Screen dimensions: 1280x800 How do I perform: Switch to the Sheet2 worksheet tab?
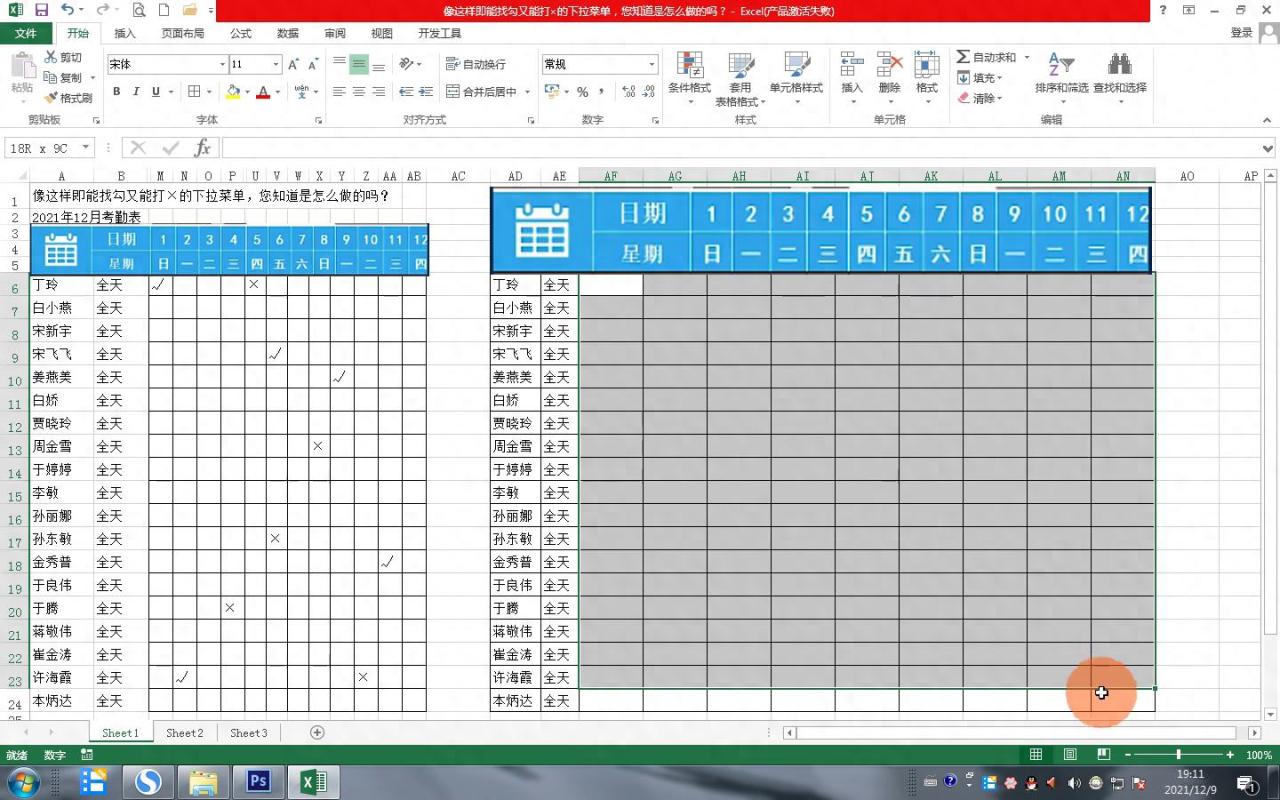184,733
